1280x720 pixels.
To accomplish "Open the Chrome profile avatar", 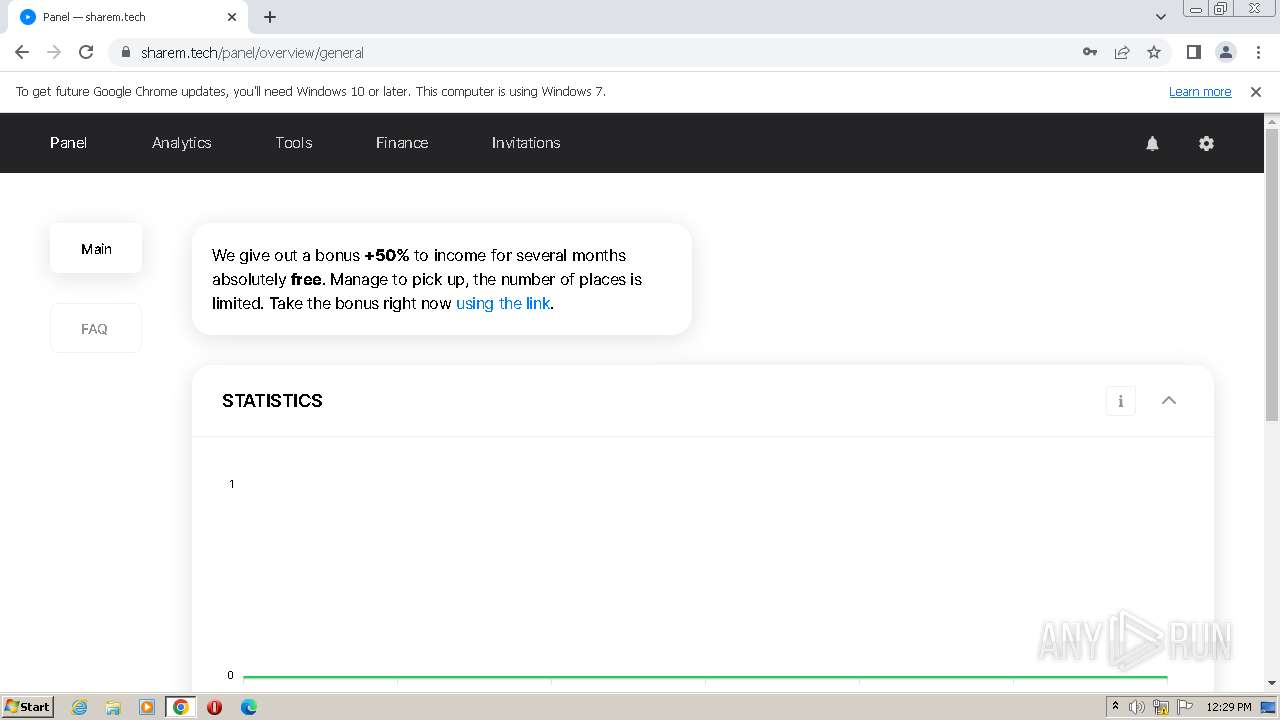I will pos(1226,52).
